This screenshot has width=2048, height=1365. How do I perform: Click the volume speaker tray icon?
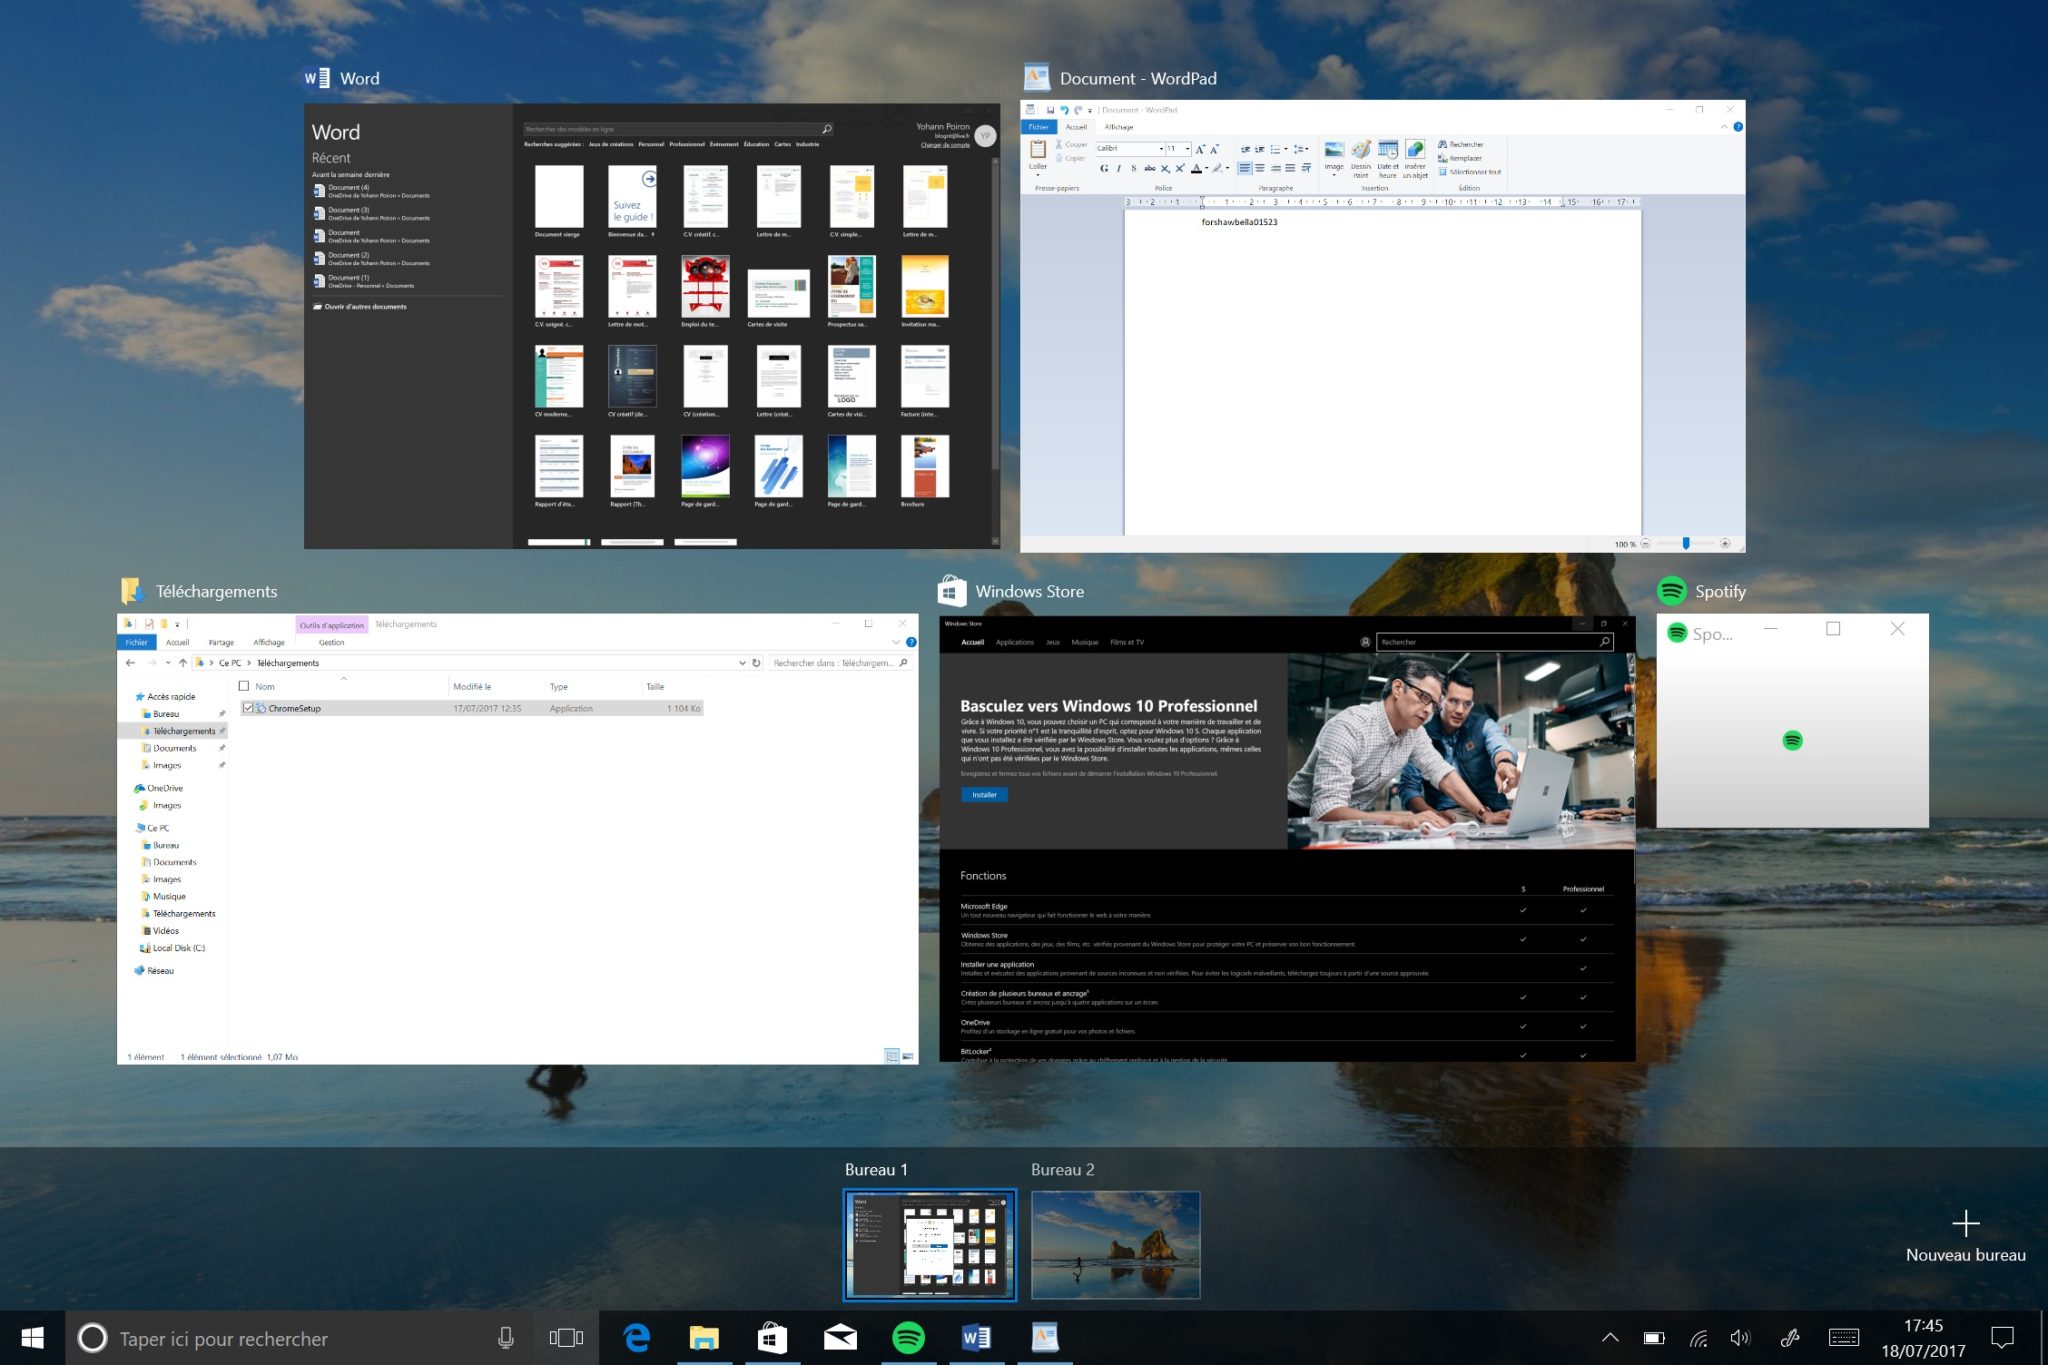pos(1740,1338)
